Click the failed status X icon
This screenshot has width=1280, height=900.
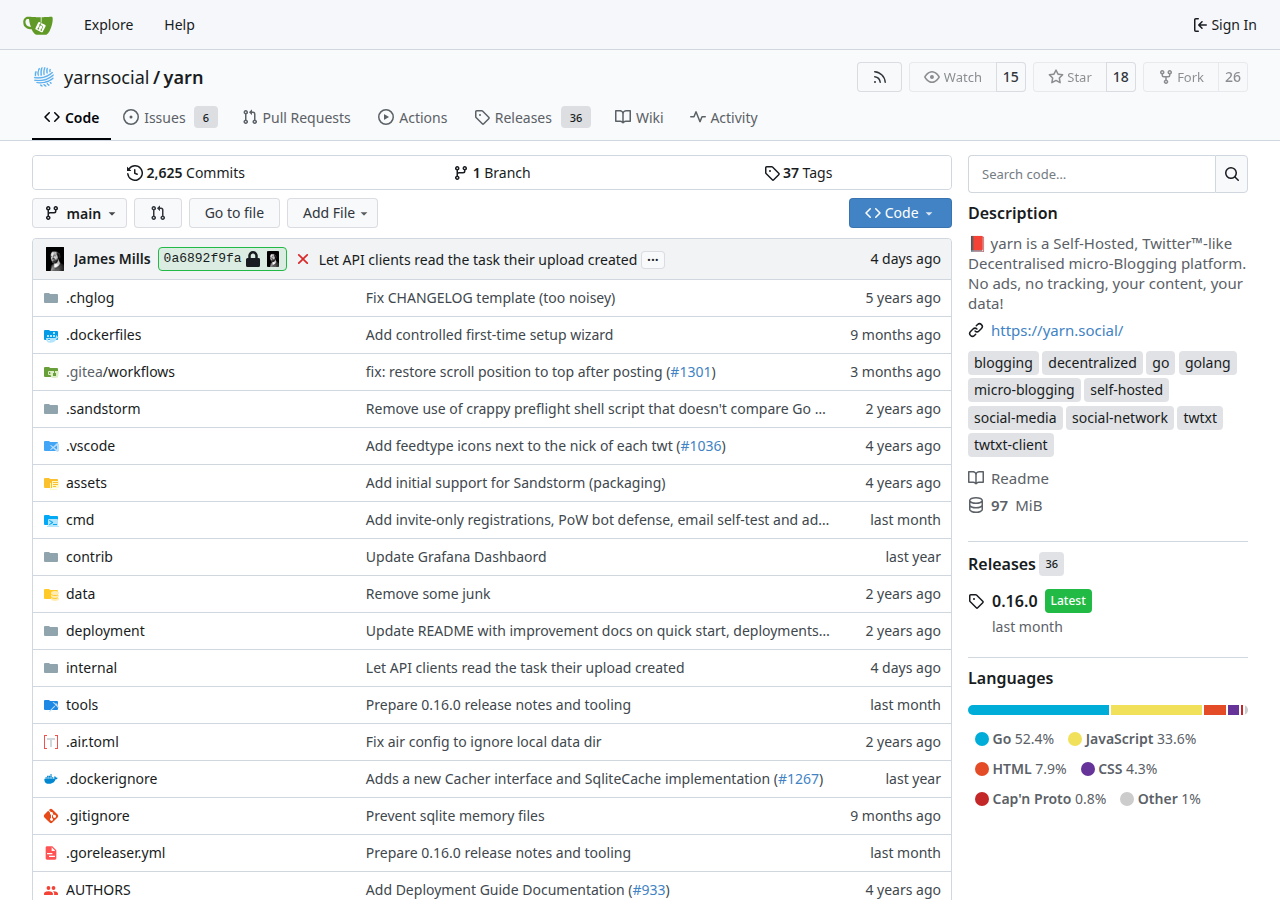(303, 259)
